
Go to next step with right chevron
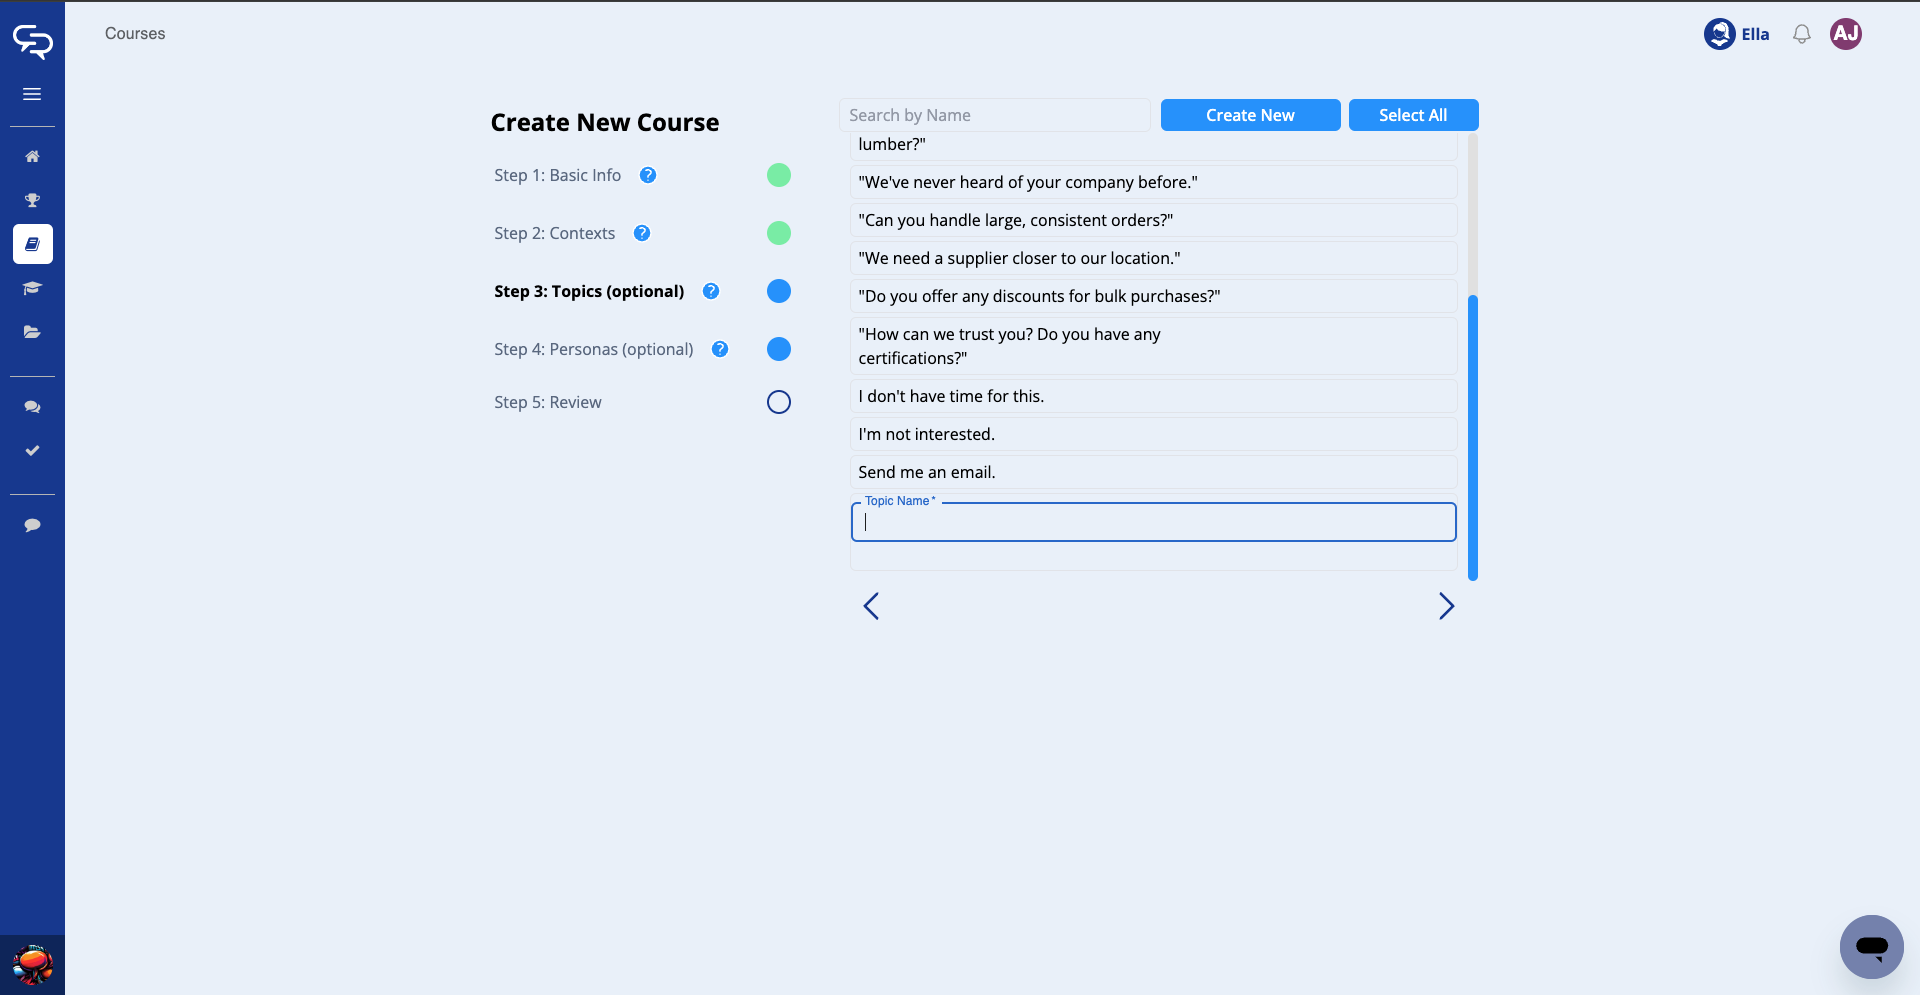pyautogui.click(x=1446, y=606)
